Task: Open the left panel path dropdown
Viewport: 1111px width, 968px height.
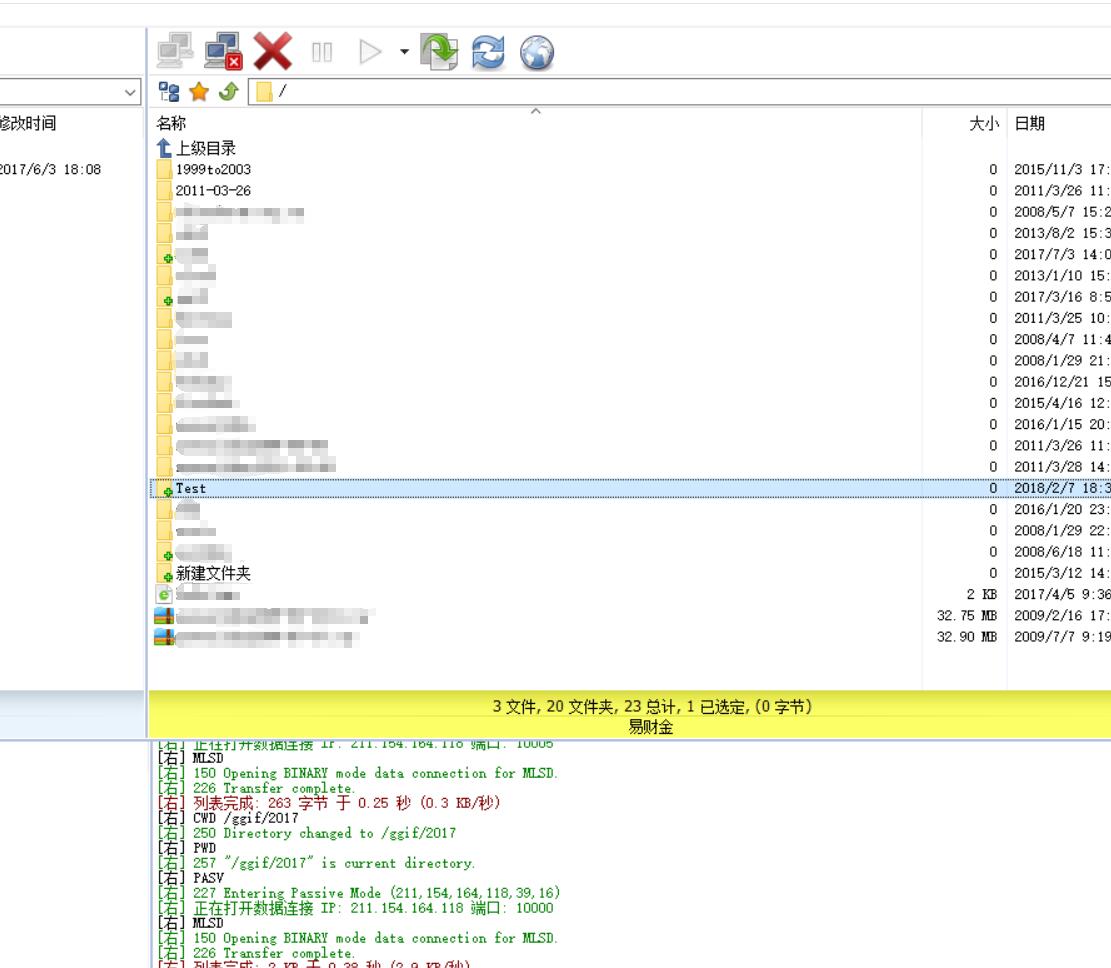Action: 131,92
